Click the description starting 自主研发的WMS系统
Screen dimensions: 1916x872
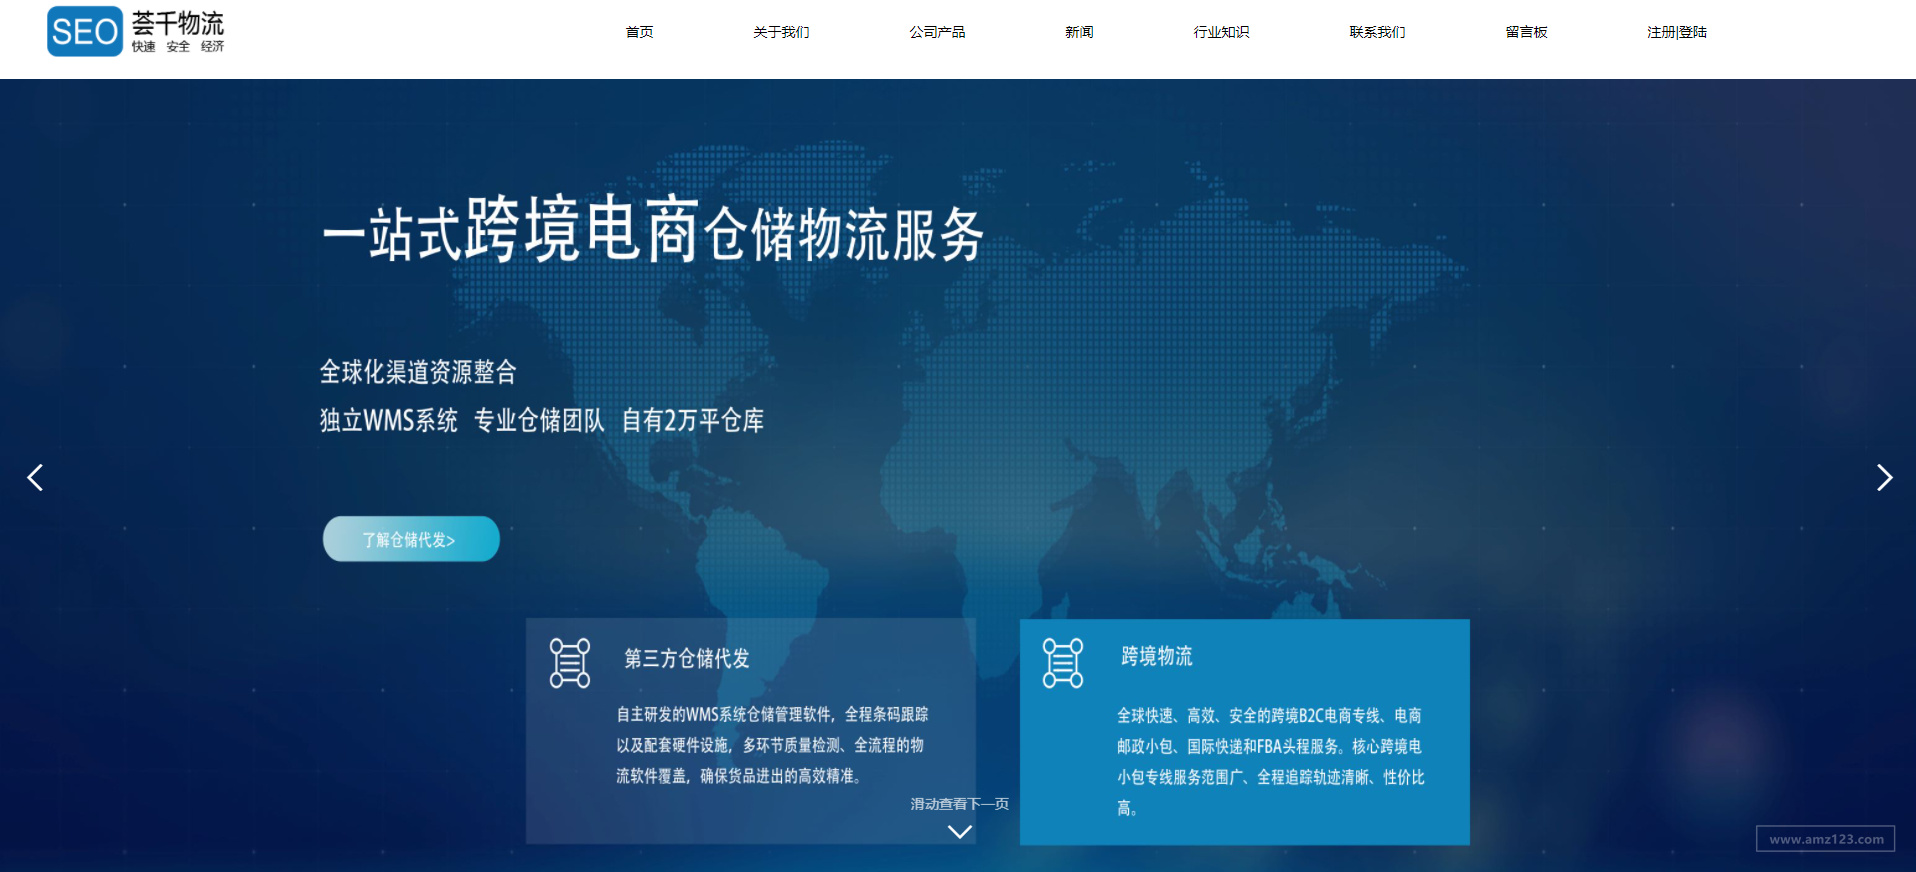click(772, 745)
